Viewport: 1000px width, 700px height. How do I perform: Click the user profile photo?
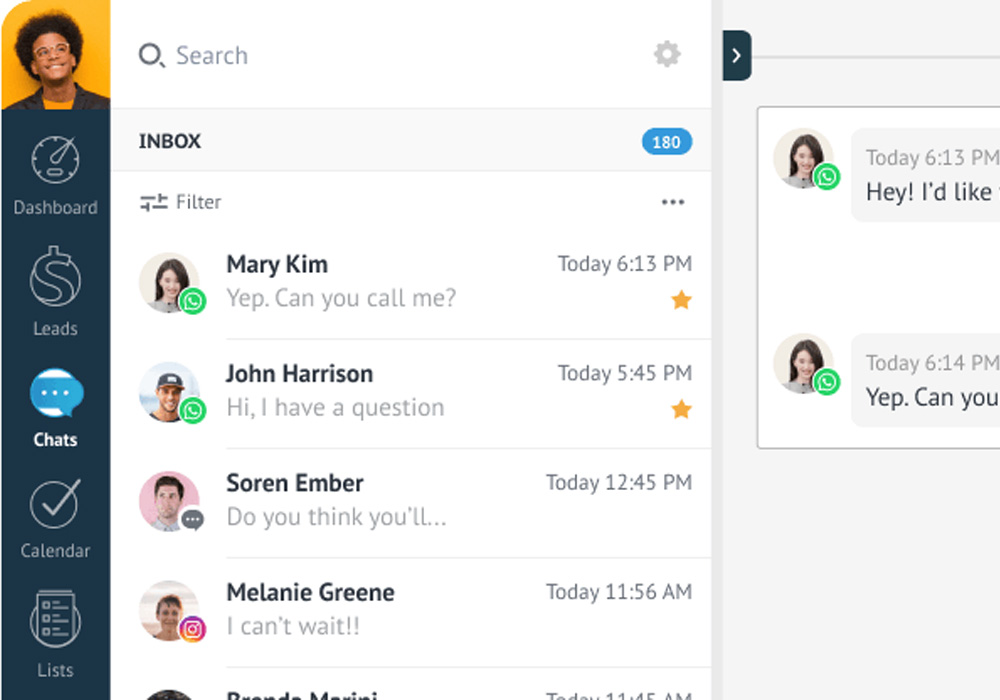(55, 54)
